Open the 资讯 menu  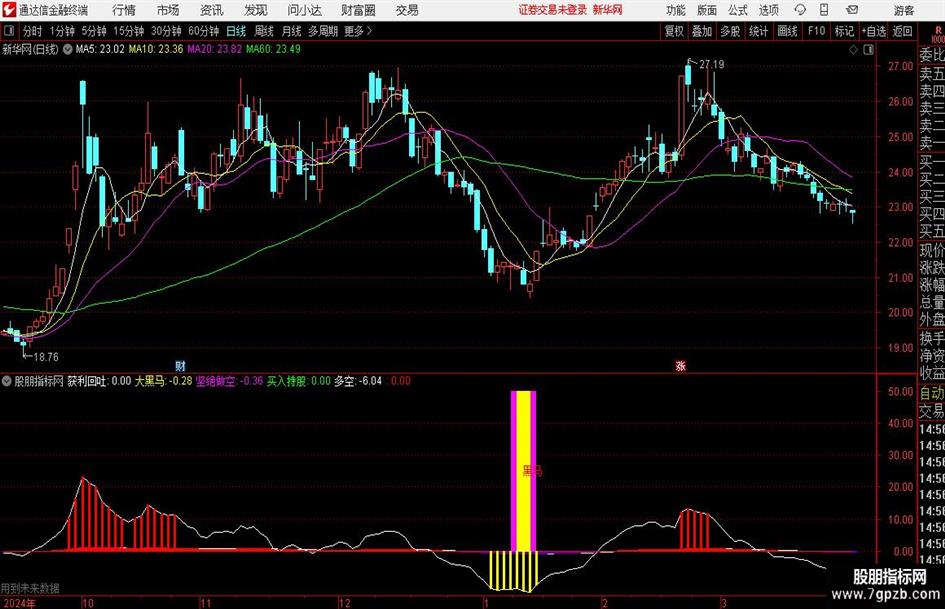point(212,10)
